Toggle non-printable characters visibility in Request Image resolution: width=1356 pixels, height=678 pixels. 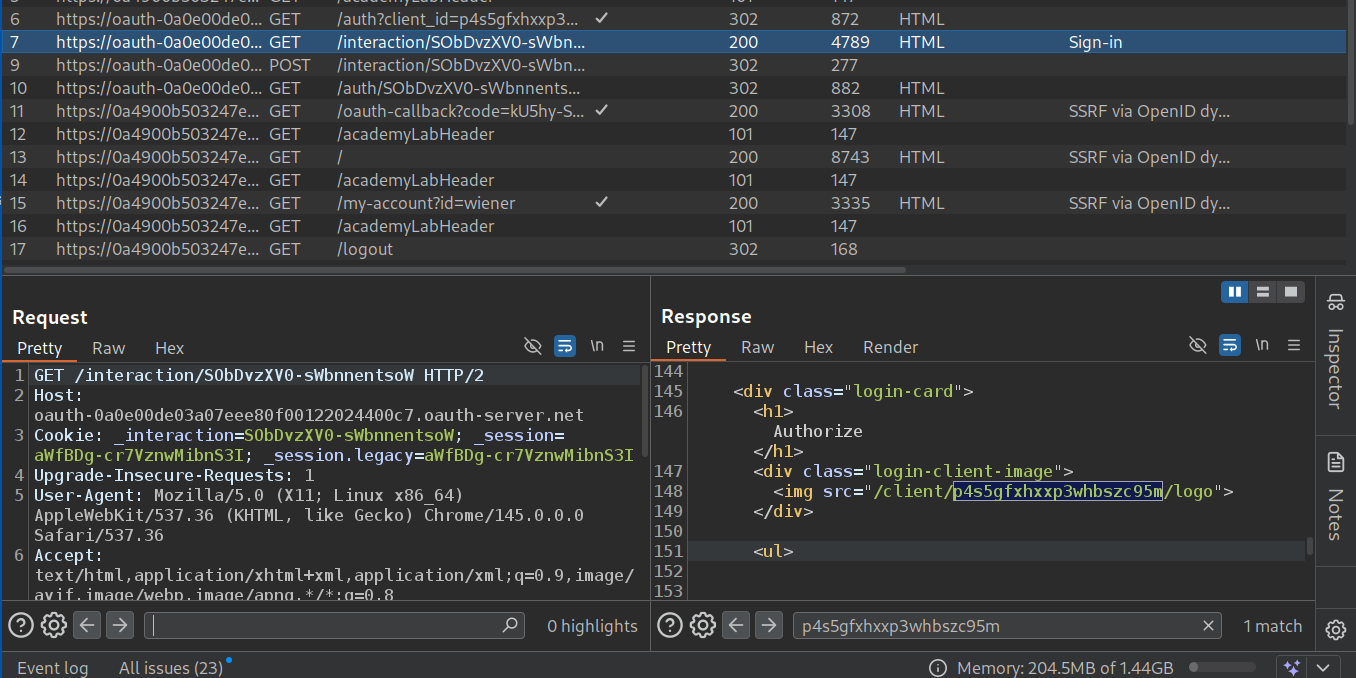pyautogui.click(x=597, y=346)
